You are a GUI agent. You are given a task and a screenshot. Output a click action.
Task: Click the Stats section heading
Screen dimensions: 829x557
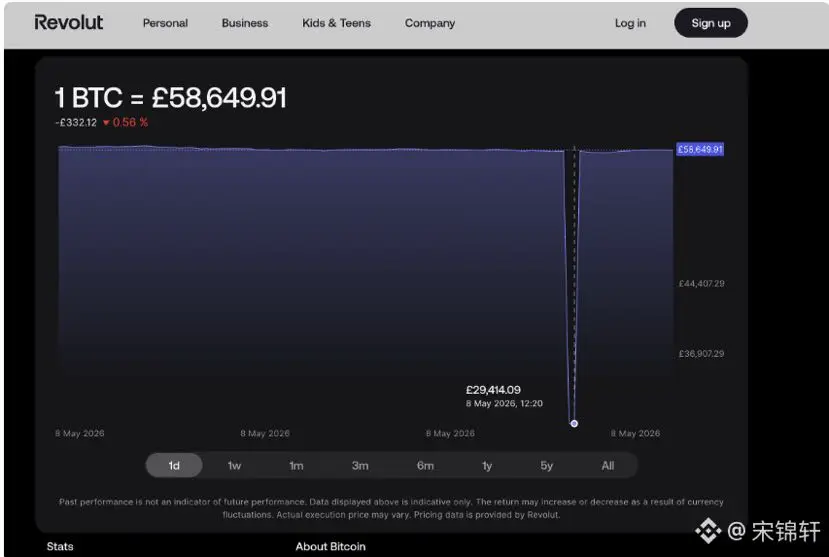click(60, 546)
